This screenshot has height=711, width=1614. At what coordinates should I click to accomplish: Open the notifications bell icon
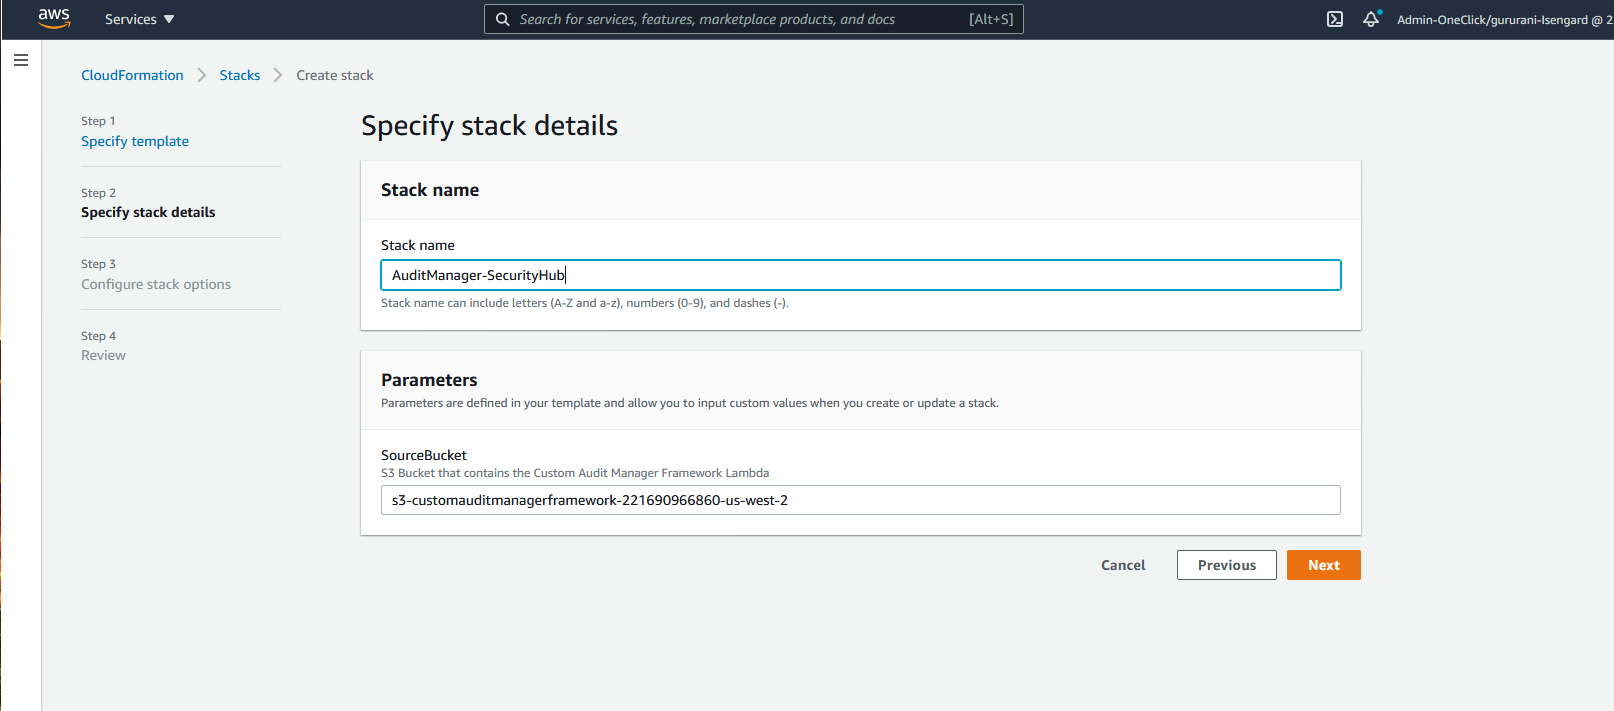click(x=1371, y=19)
